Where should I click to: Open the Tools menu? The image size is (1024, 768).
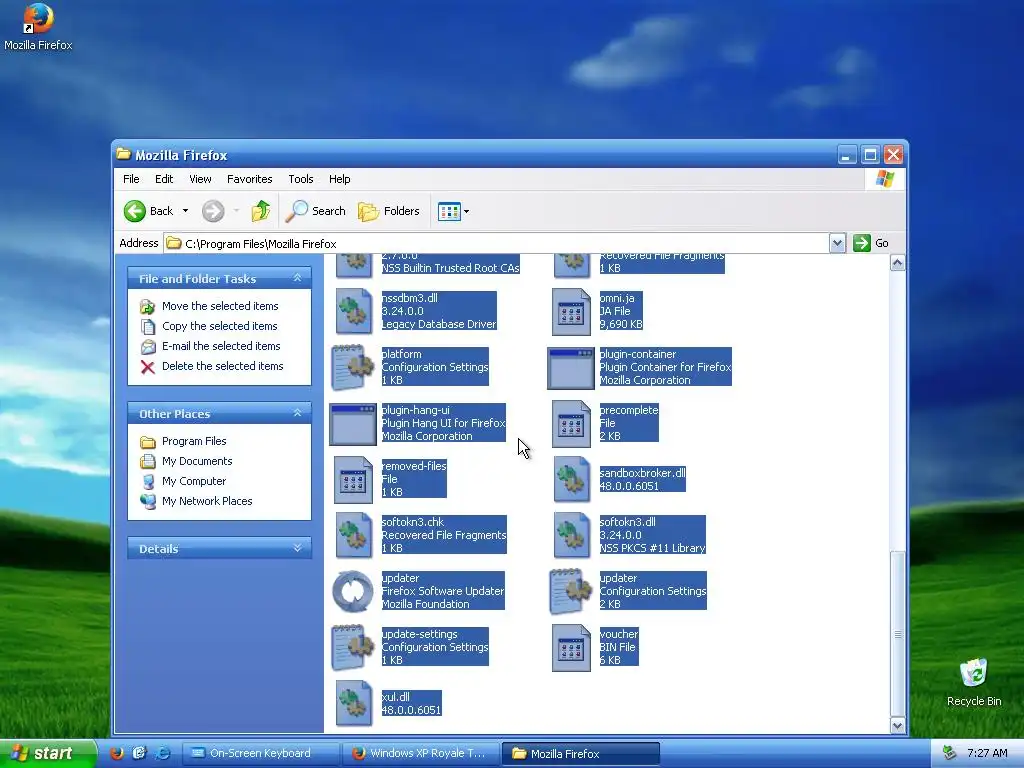[x=301, y=179]
